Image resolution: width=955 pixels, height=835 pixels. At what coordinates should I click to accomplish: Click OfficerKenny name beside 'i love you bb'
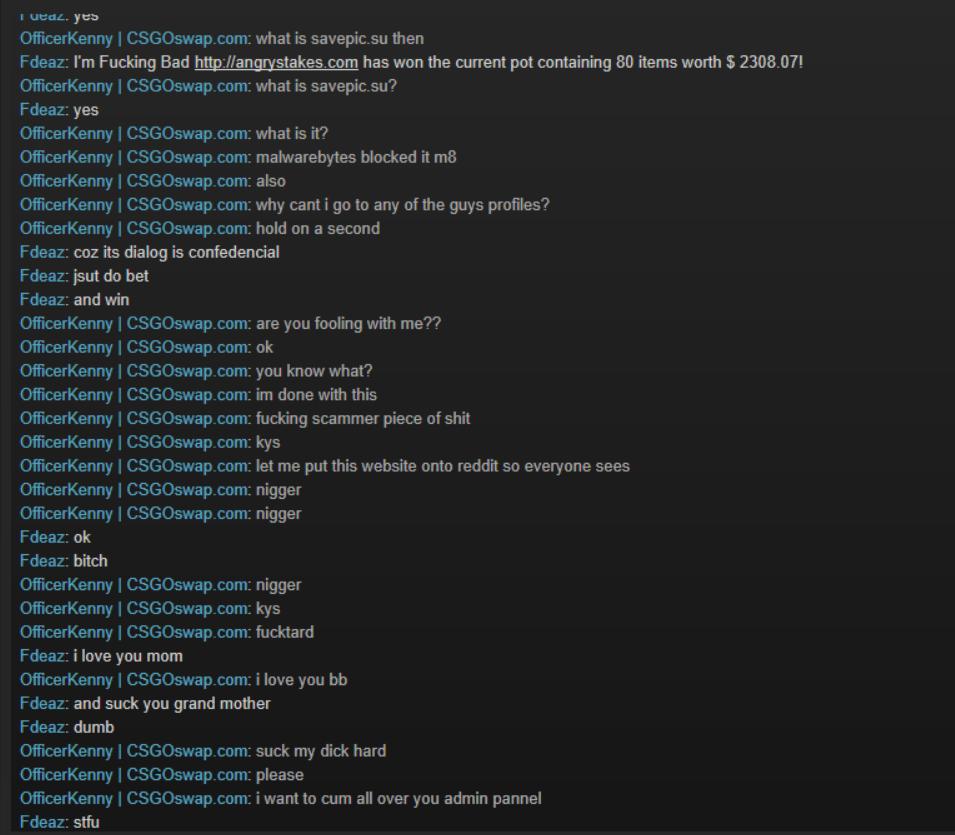(134, 680)
